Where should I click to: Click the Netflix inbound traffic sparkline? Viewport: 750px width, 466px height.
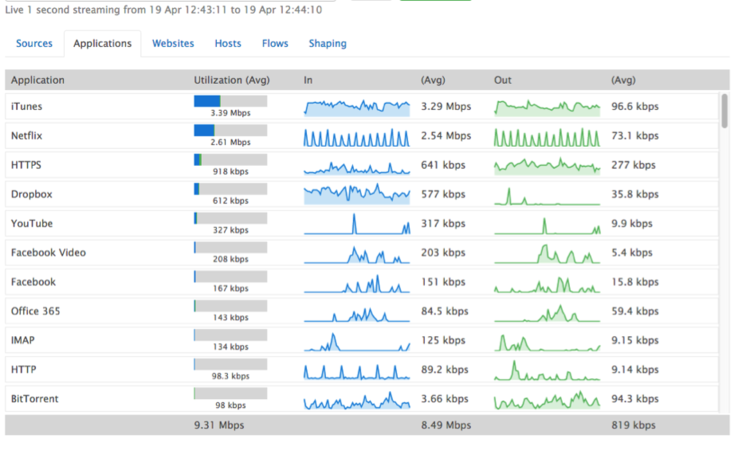pyautogui.click(x=357, y=137)
